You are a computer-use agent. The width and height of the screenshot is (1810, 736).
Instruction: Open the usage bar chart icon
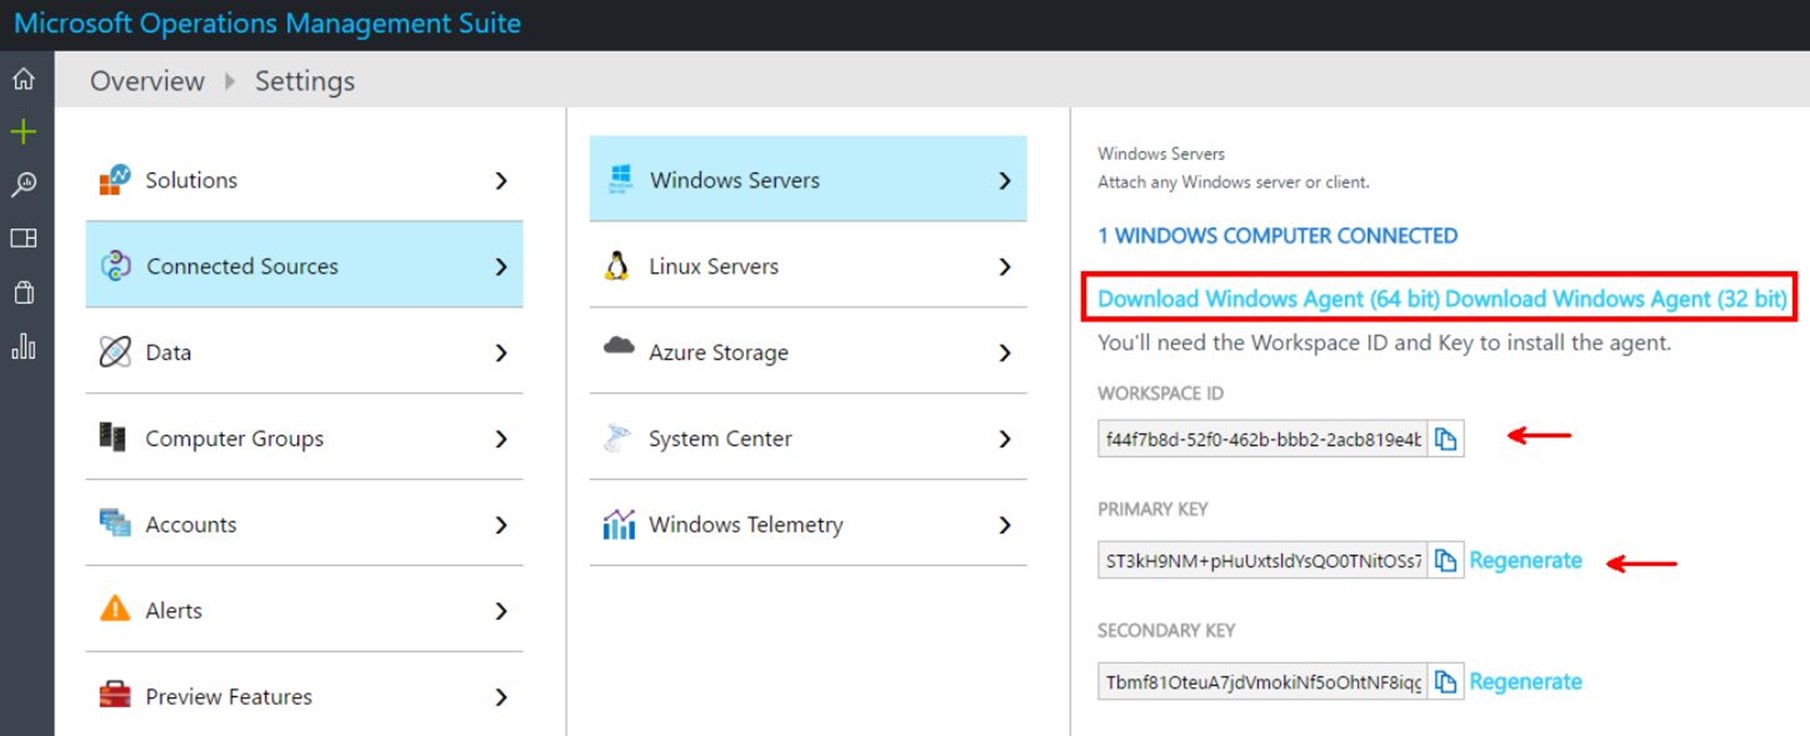(x=24, y=346)
